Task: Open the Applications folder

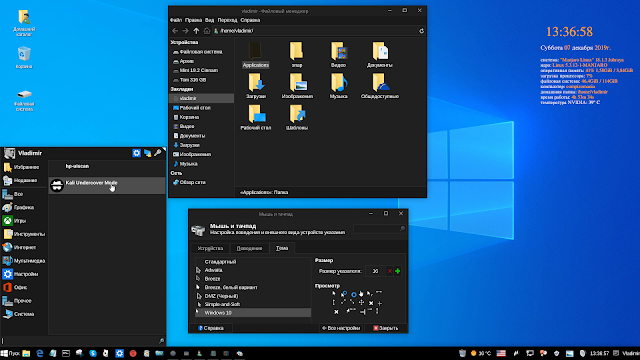Action: [256, 55]
